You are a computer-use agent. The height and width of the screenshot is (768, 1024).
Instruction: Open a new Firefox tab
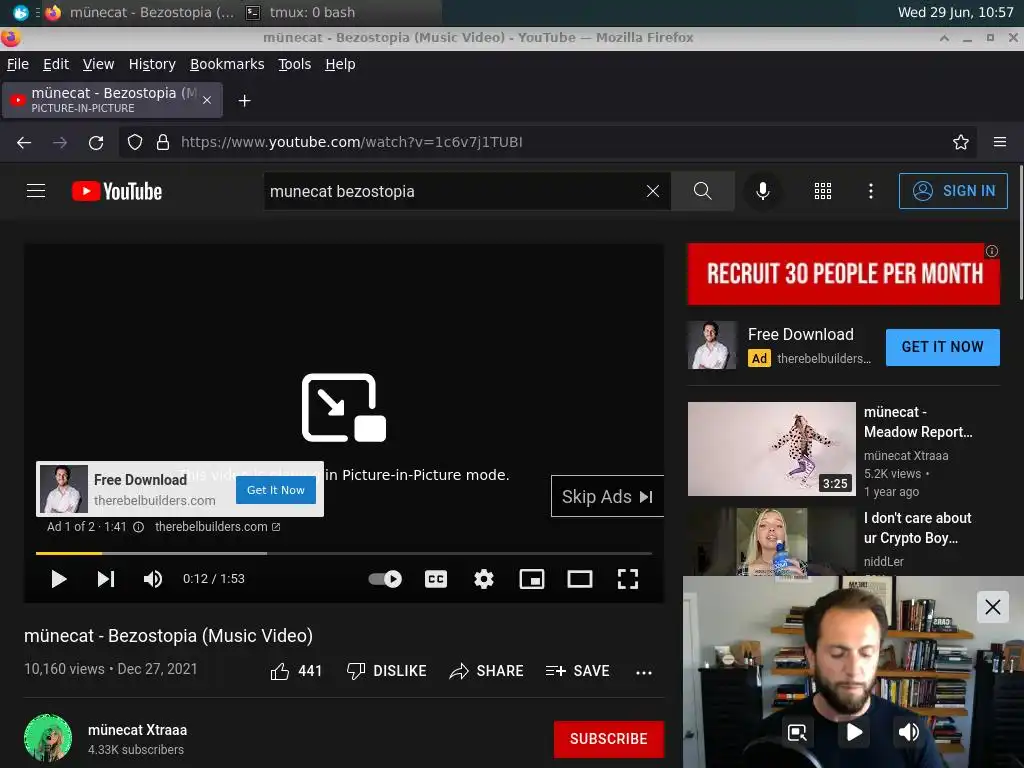[244, 101]
